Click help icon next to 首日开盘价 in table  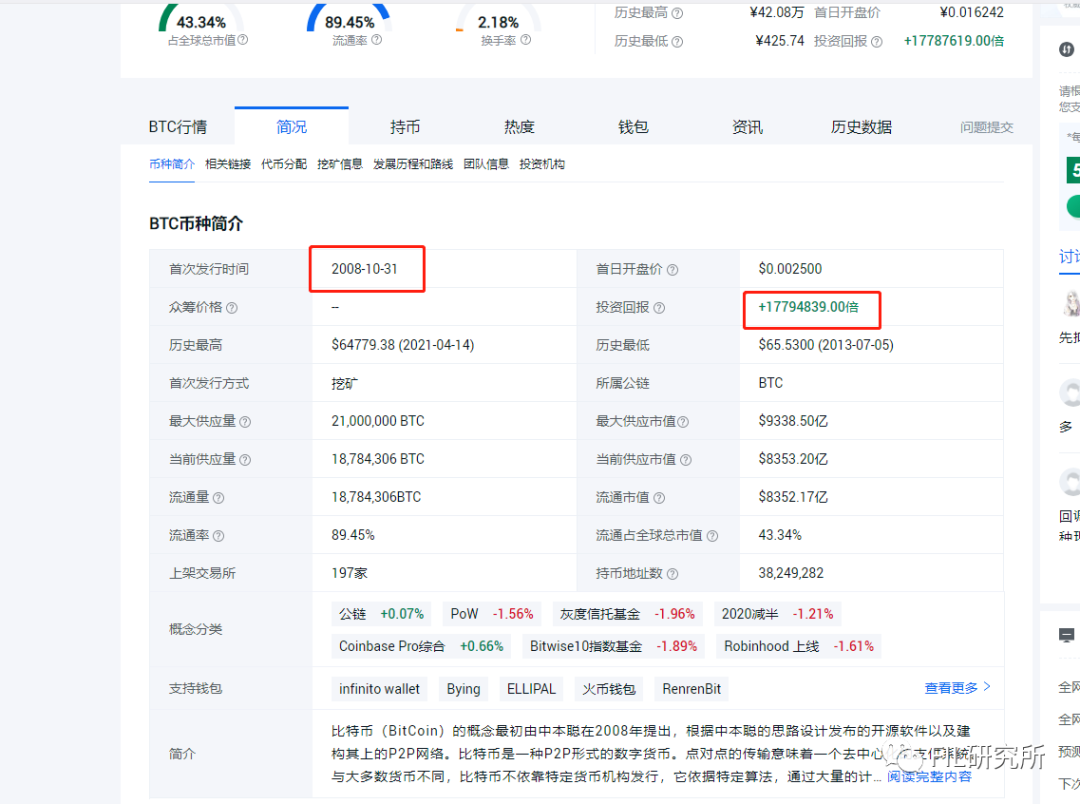672,270
